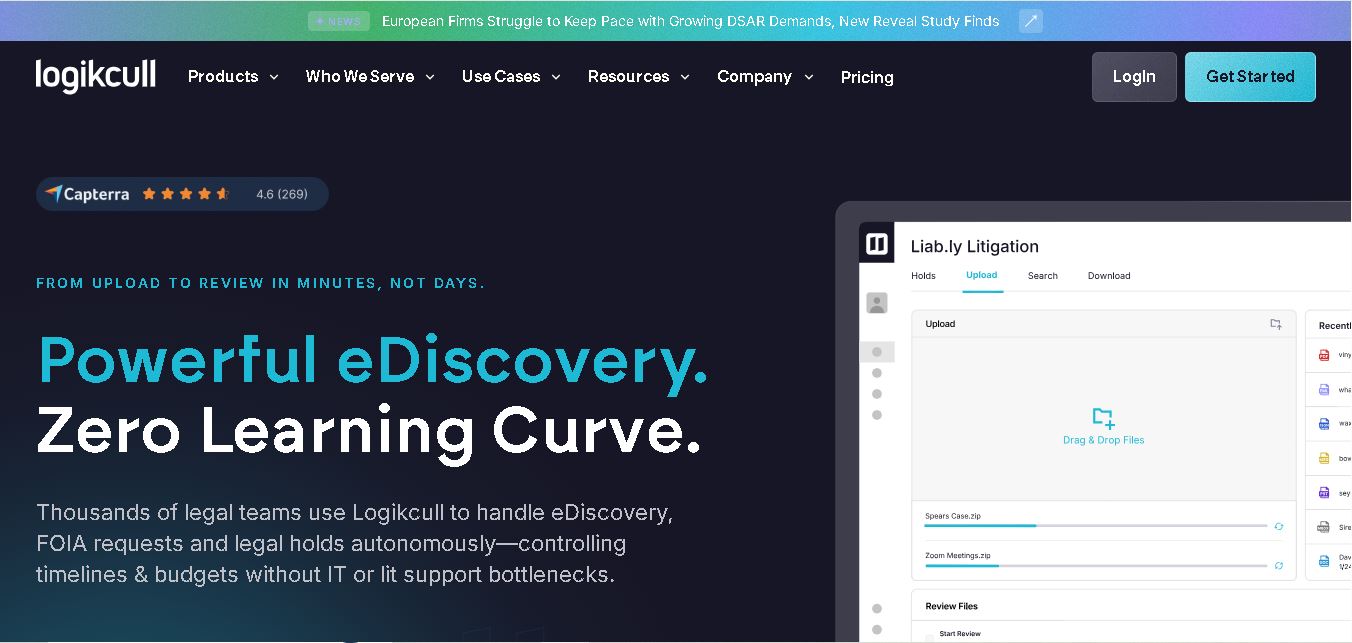
Task: Expand the Resources dropdown menu
Action: [x=639, y=77]
